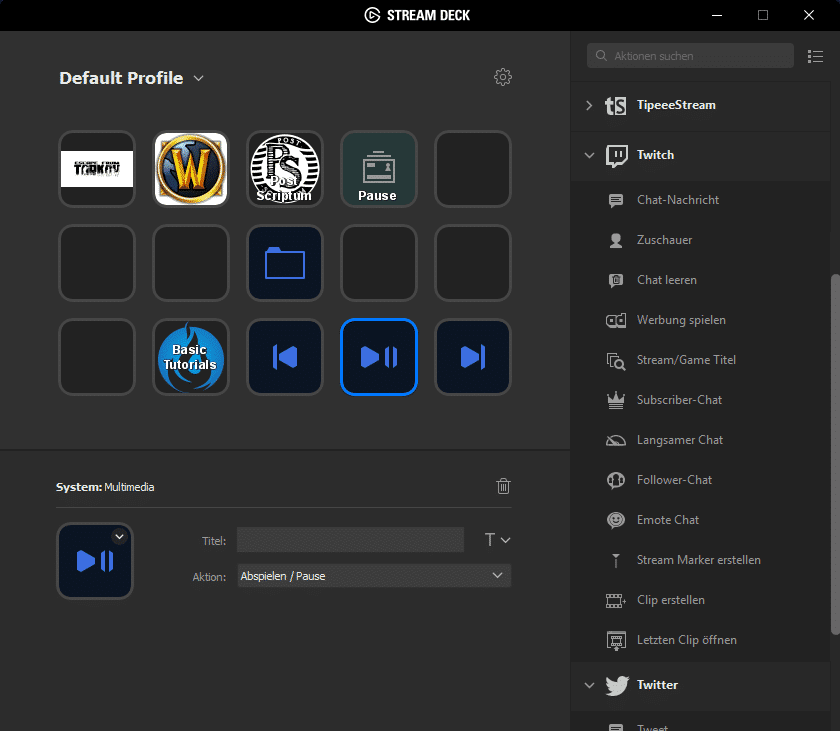The width and height of the screenshot is (840, 731).
Task: Click the next track key
Action: (x=472, y=357)
